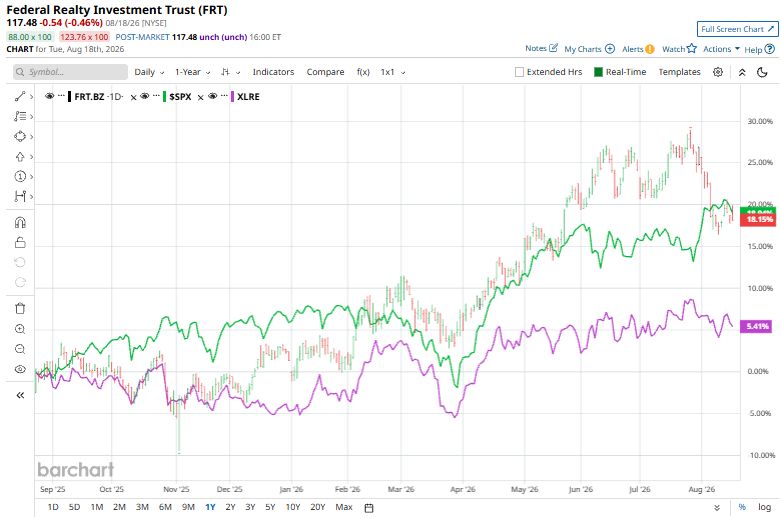
Task: Click the XLRE purple color swatch
Action: pyautogui.click(x=232, y=97)
